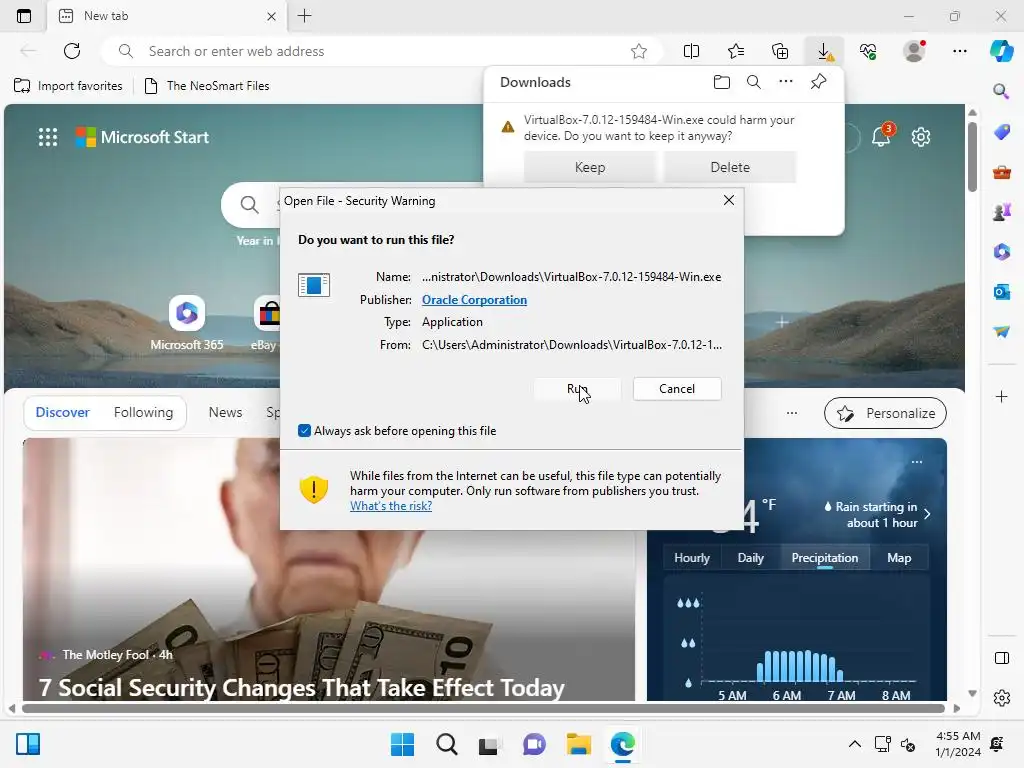Screen dimensions: 1024x768
Task: Open sidebar Search icon
Action: point(1001,91)
